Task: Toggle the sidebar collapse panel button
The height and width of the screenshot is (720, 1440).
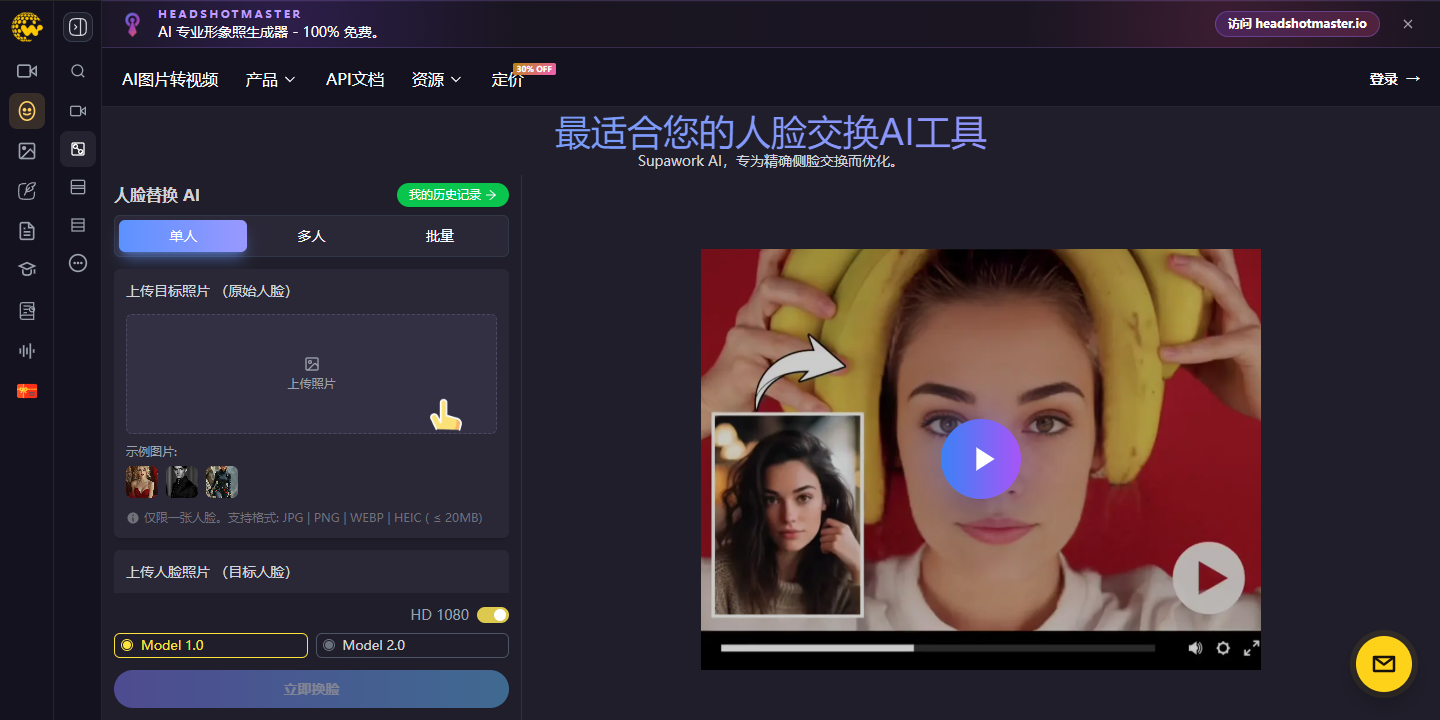Action: point(78,27)
